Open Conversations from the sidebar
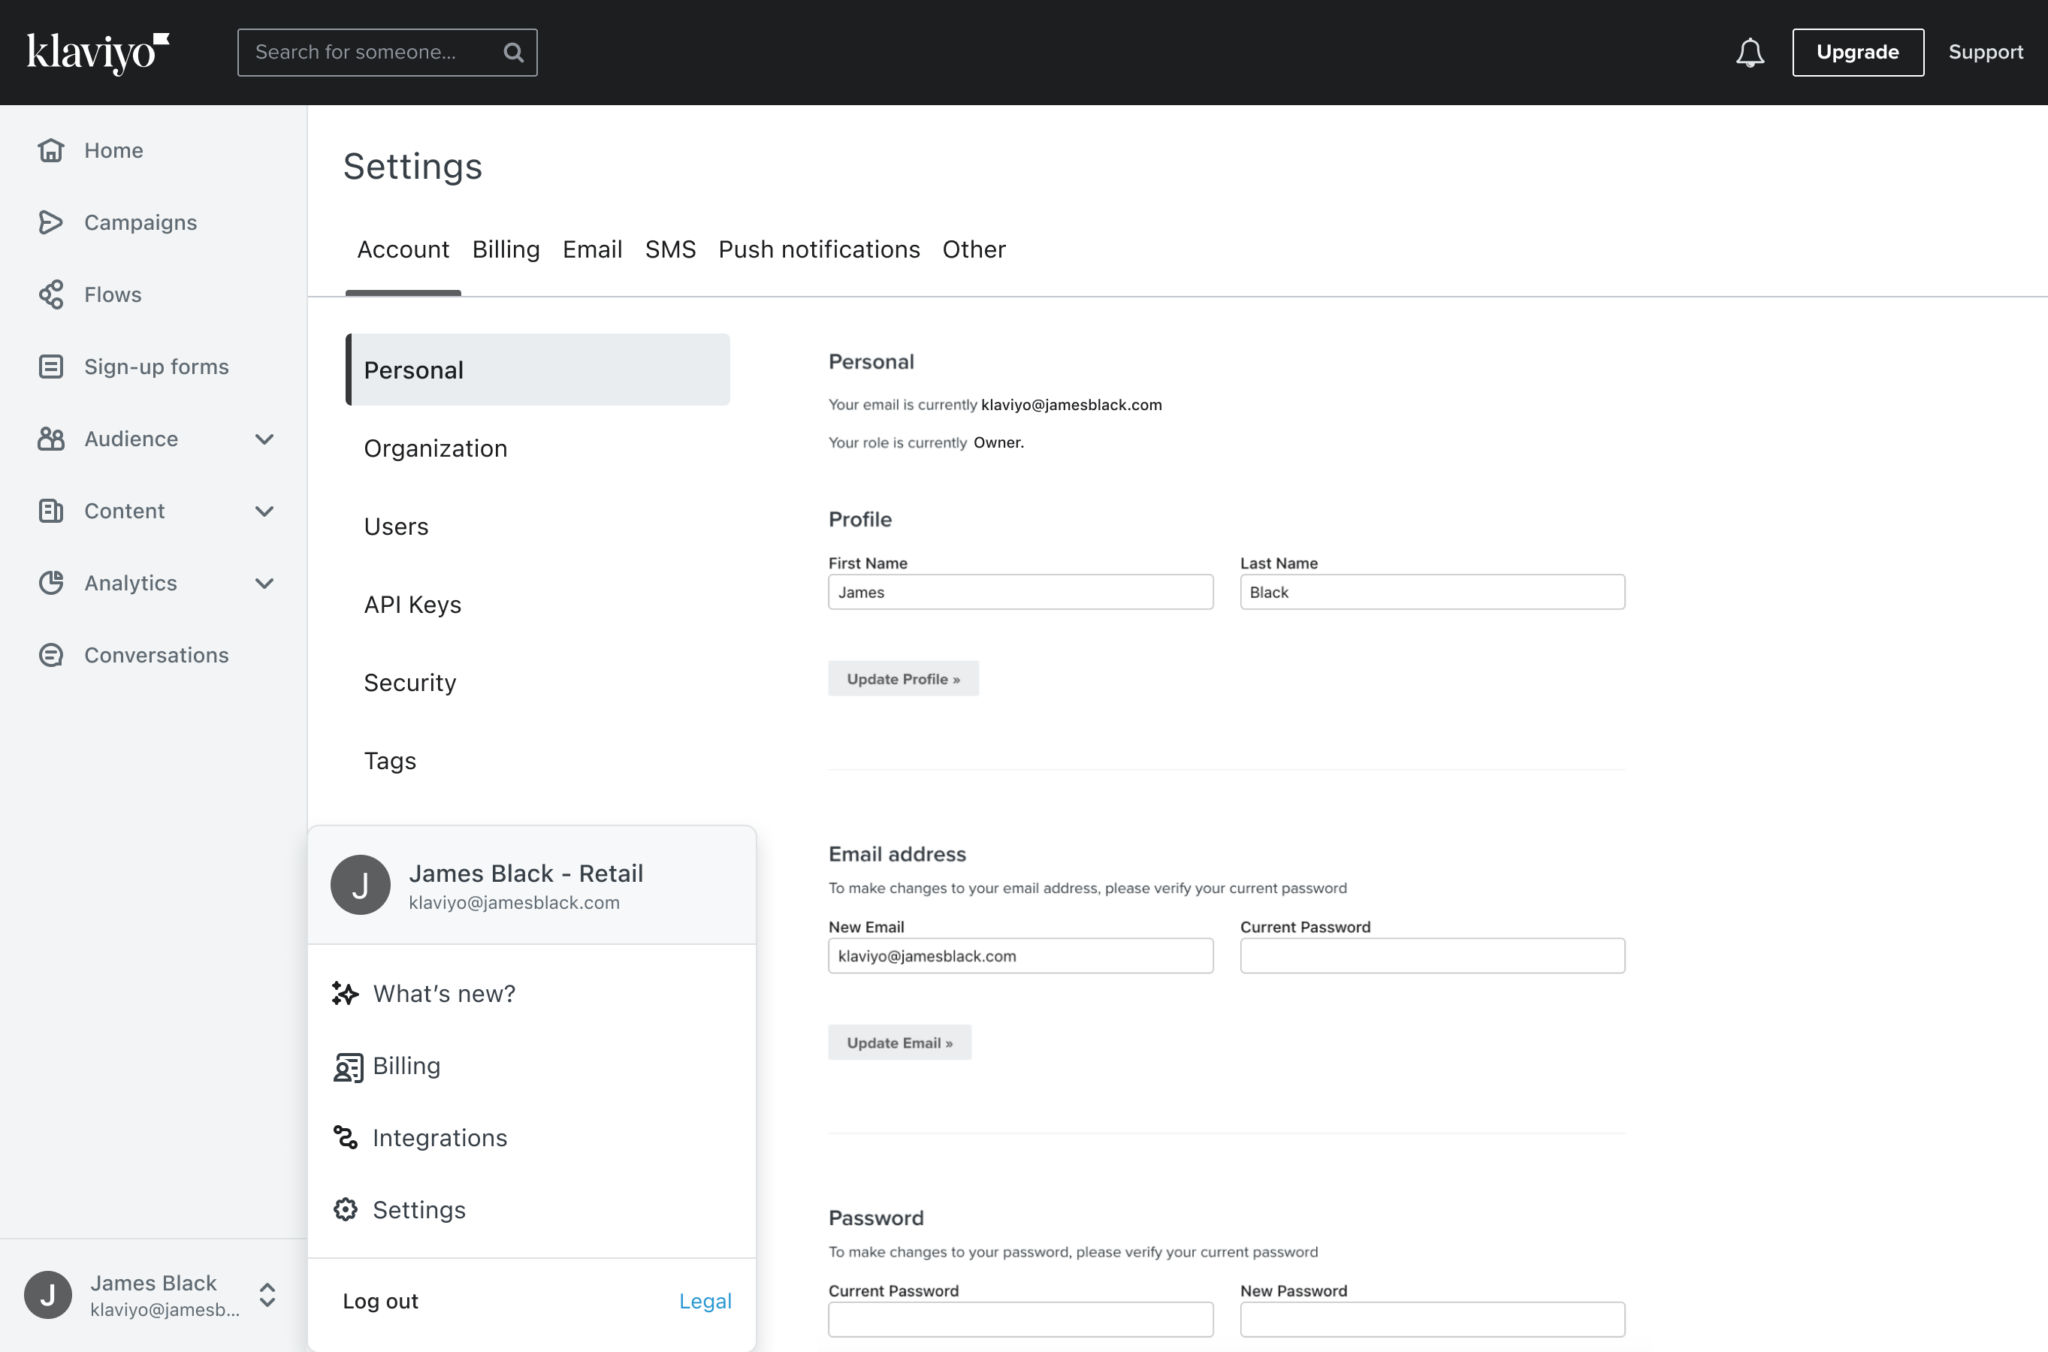2048x1352 pixels. click(155, 655)
